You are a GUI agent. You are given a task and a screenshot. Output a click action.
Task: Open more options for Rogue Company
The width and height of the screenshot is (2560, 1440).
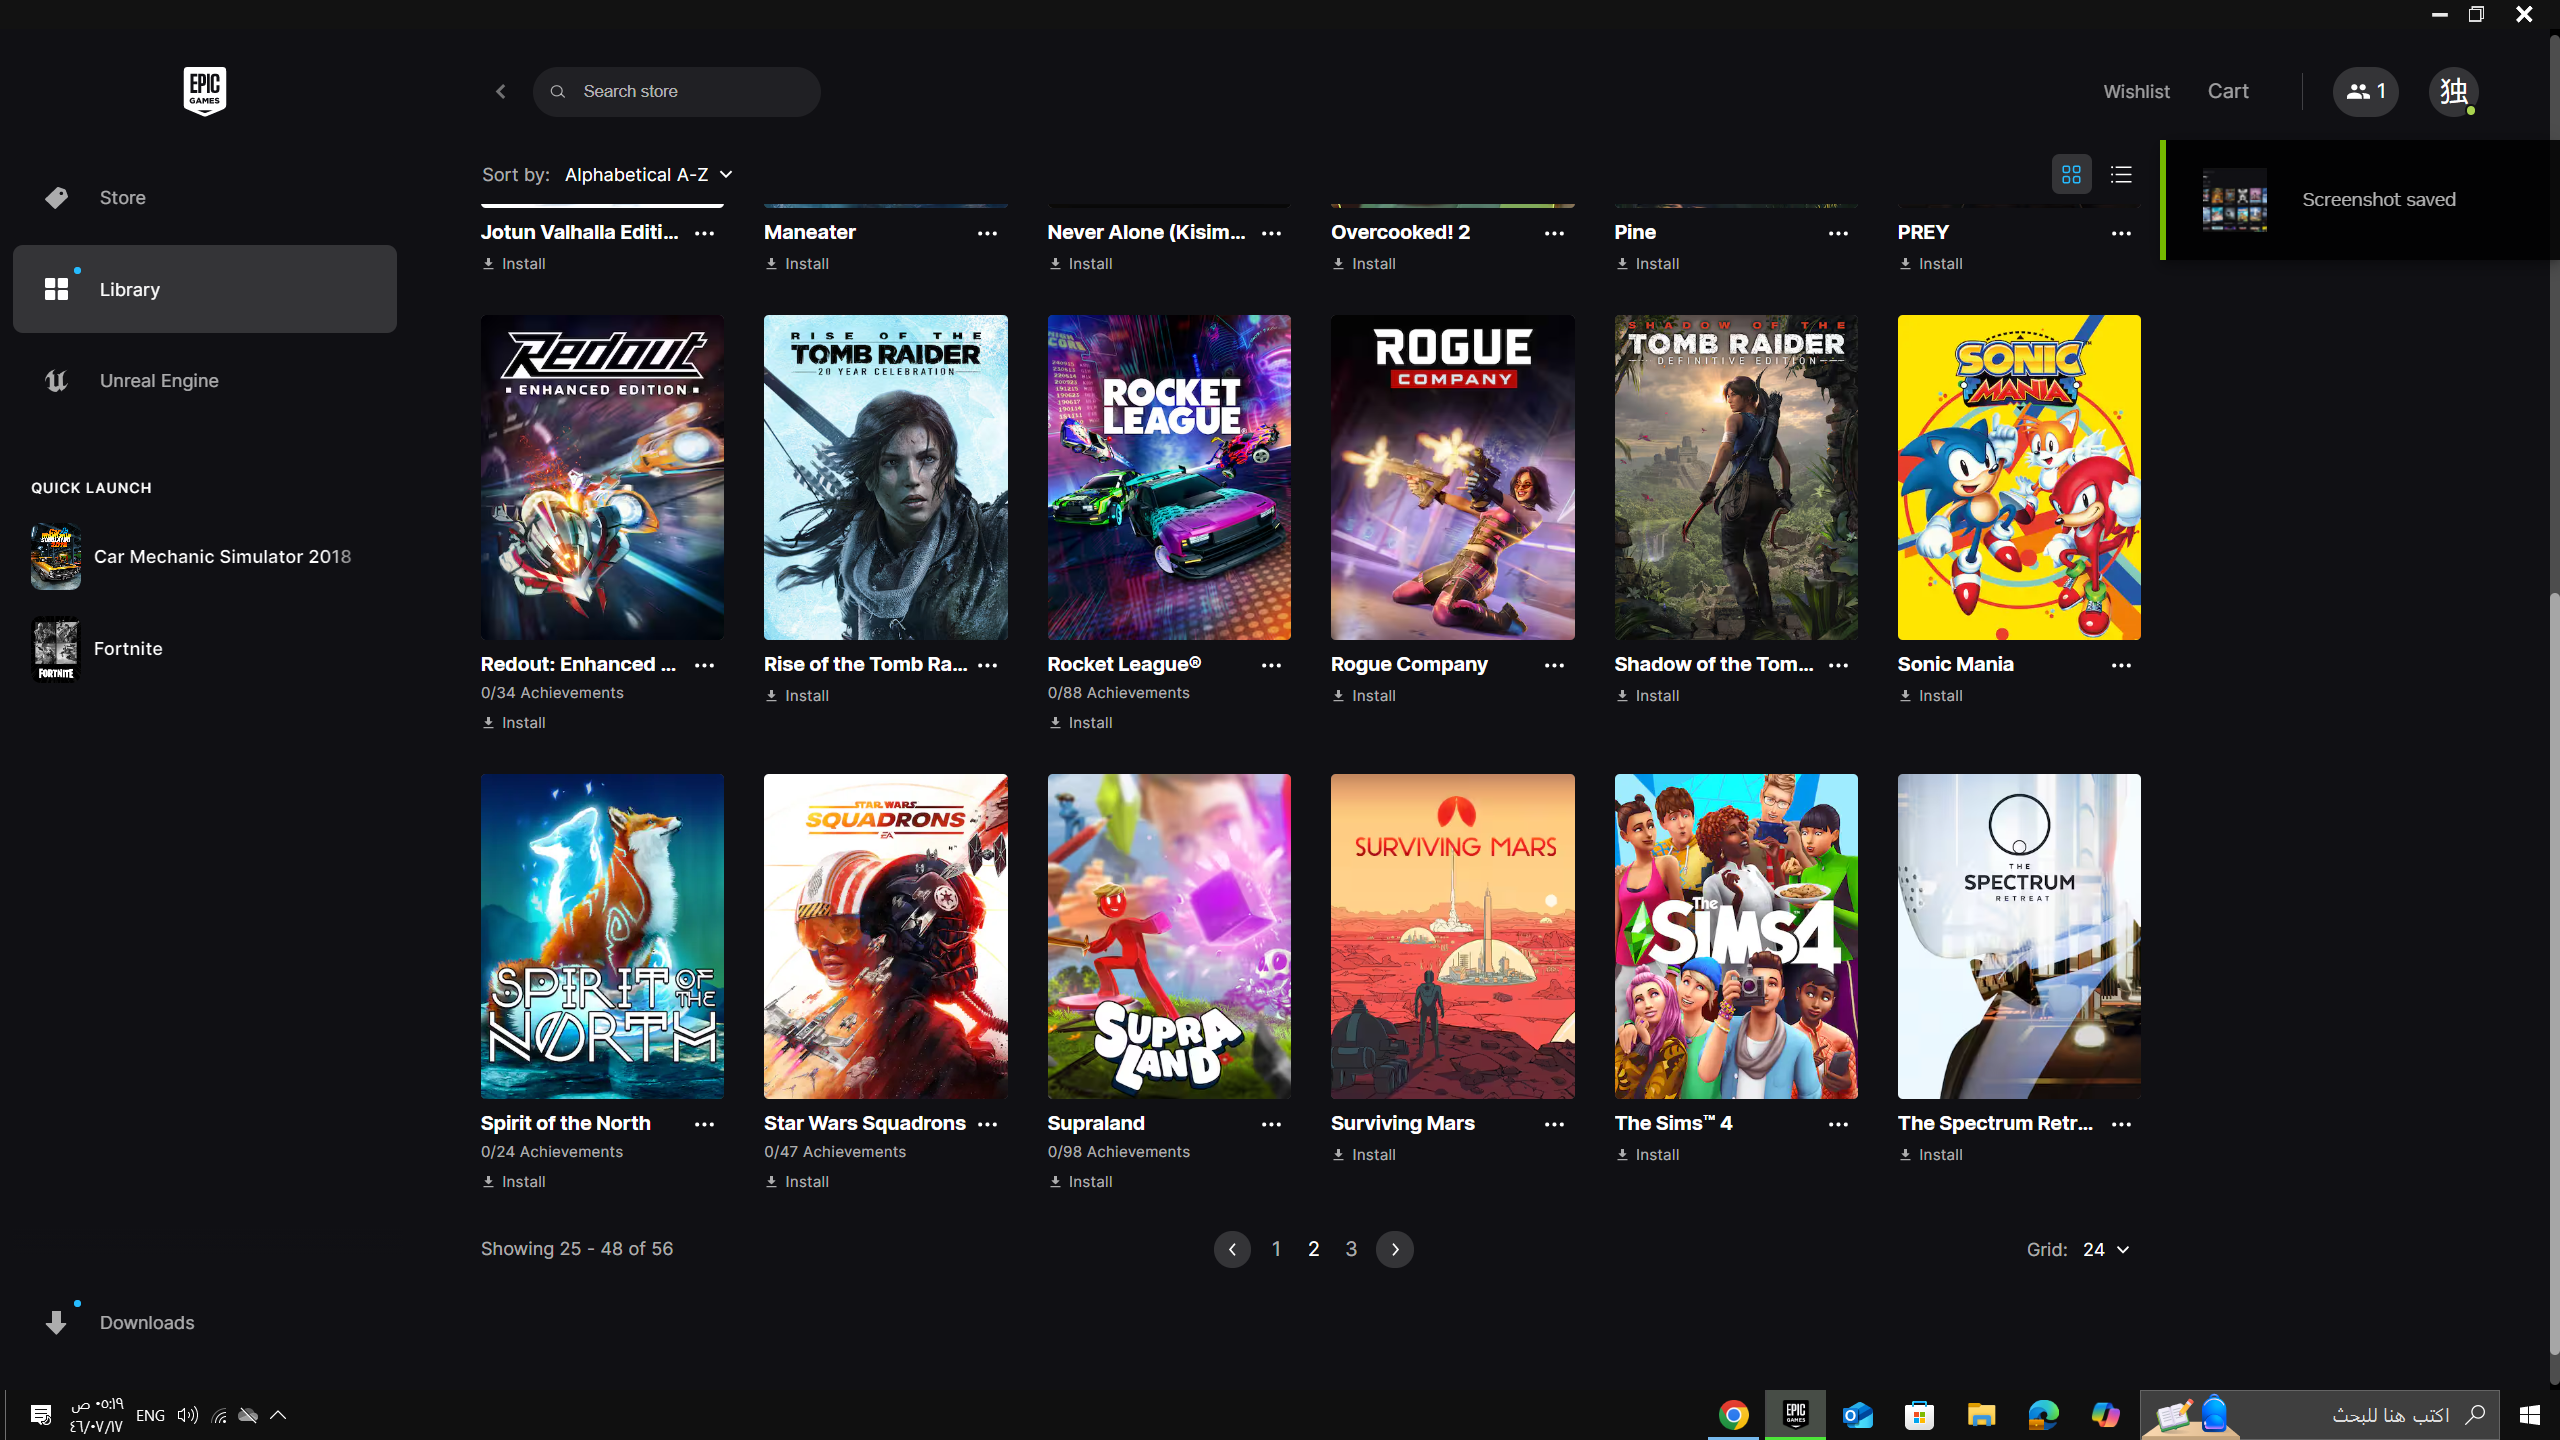[x=1554, y=665]
